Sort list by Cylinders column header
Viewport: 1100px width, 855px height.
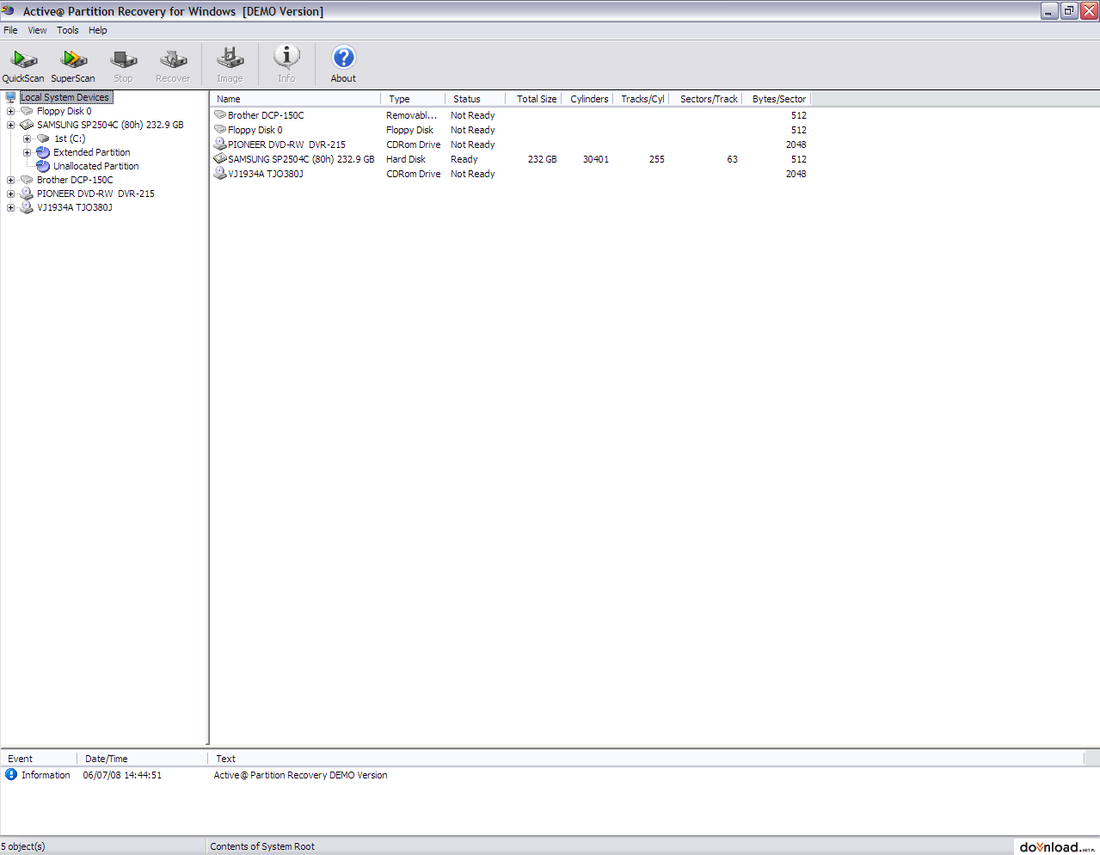tap(586, 99)
